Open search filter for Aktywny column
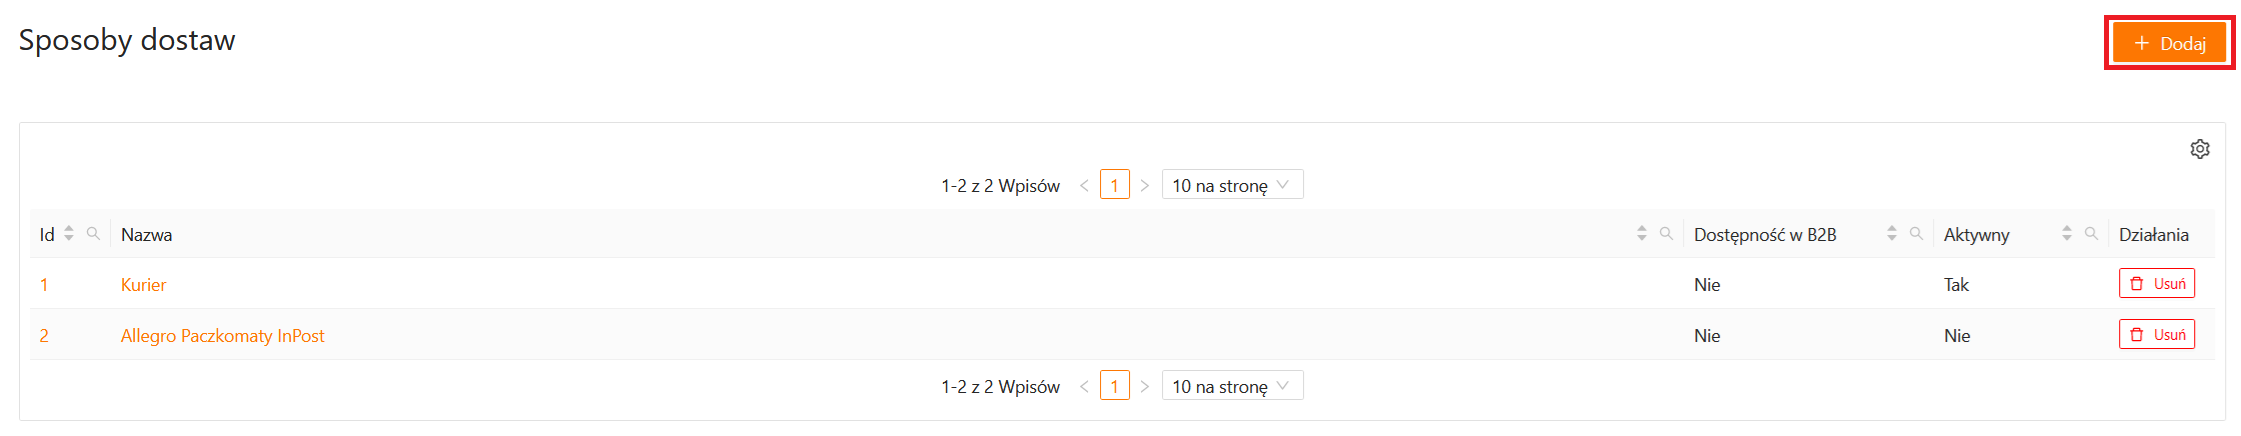2241x436 pixels. (x=2091, y=233)
